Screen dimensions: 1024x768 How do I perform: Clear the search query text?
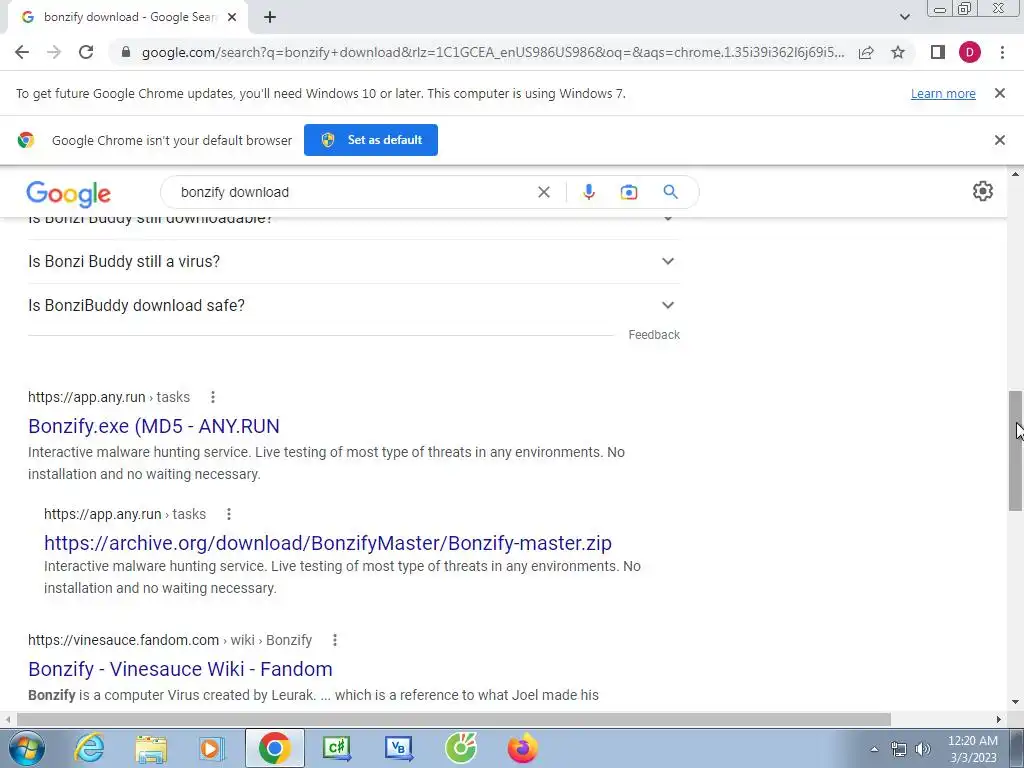pyautogui.click(x=544, y=192)
